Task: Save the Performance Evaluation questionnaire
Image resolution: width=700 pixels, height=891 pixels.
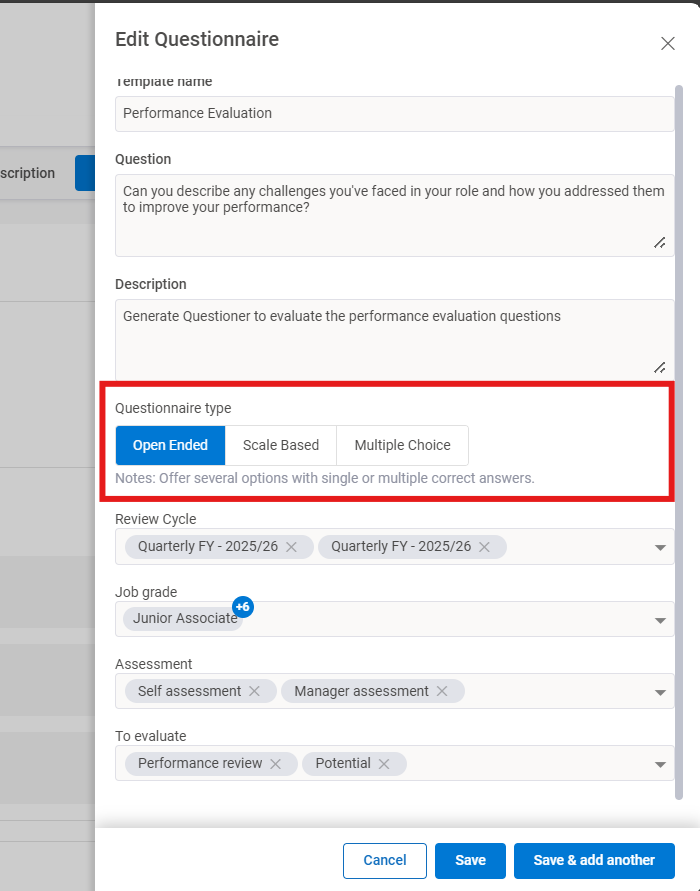Action: 470,860
